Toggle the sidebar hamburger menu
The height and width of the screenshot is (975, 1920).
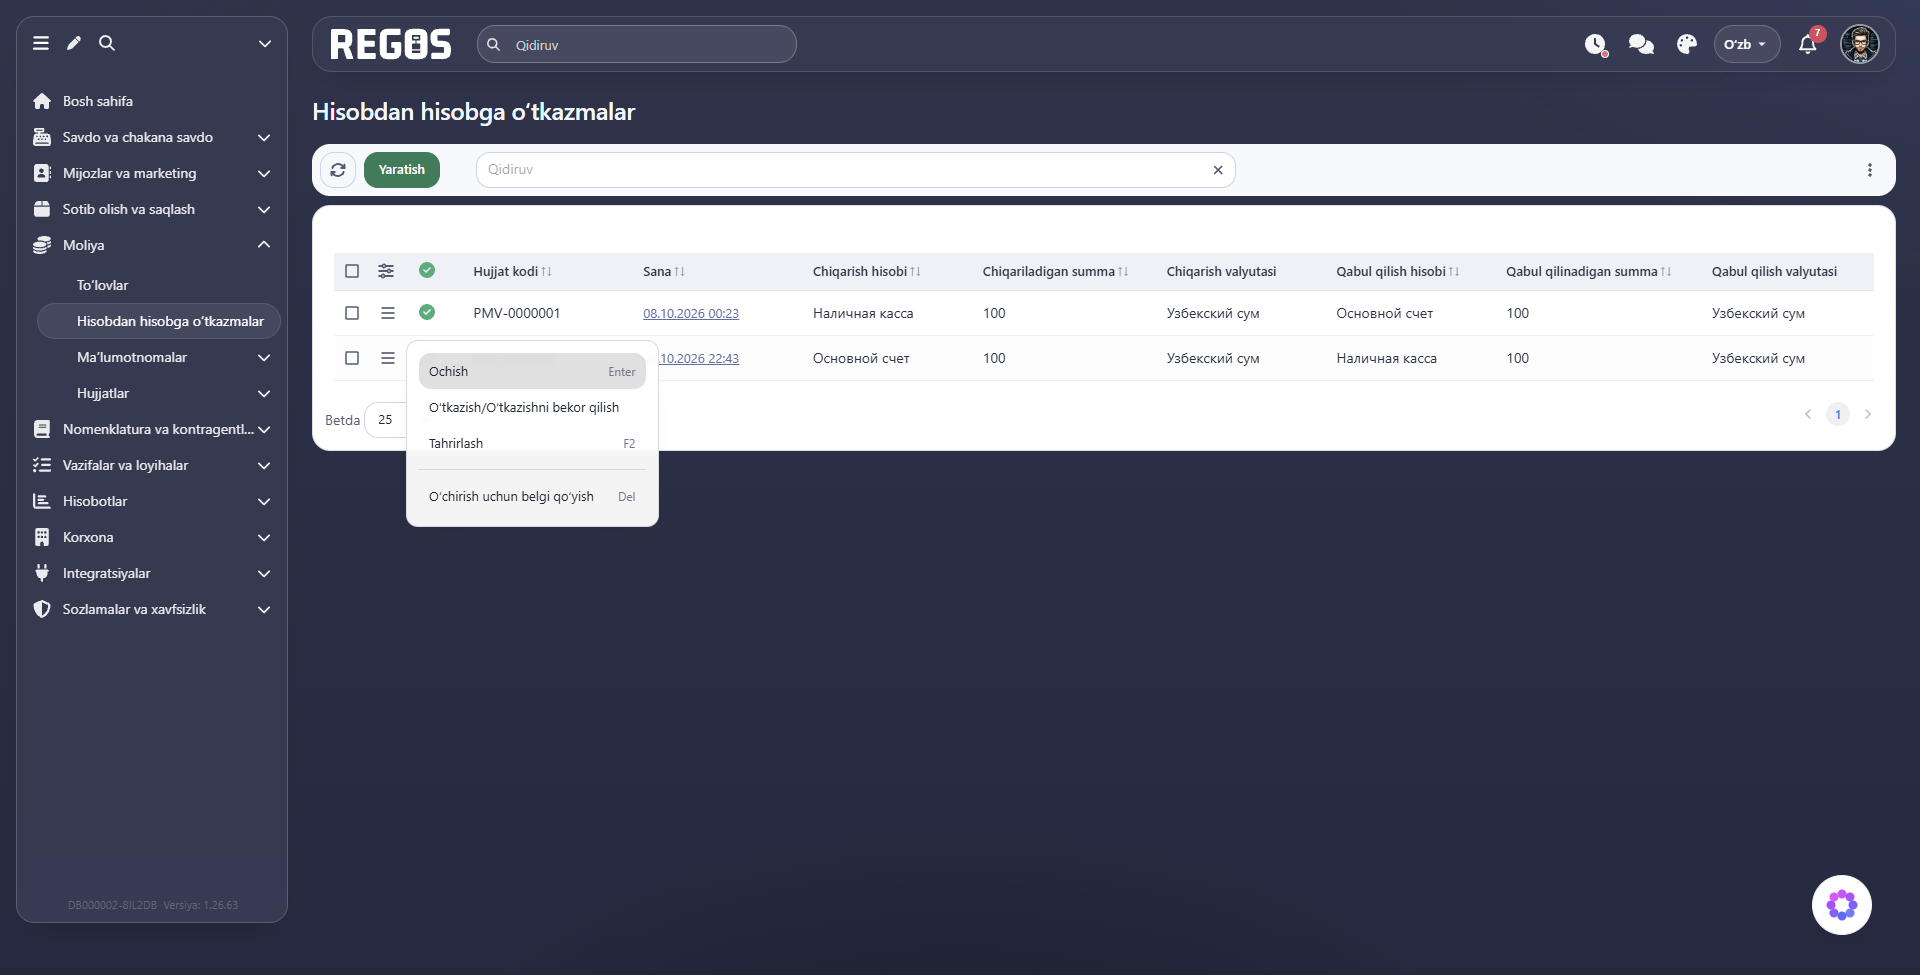(x=41, y=43)
